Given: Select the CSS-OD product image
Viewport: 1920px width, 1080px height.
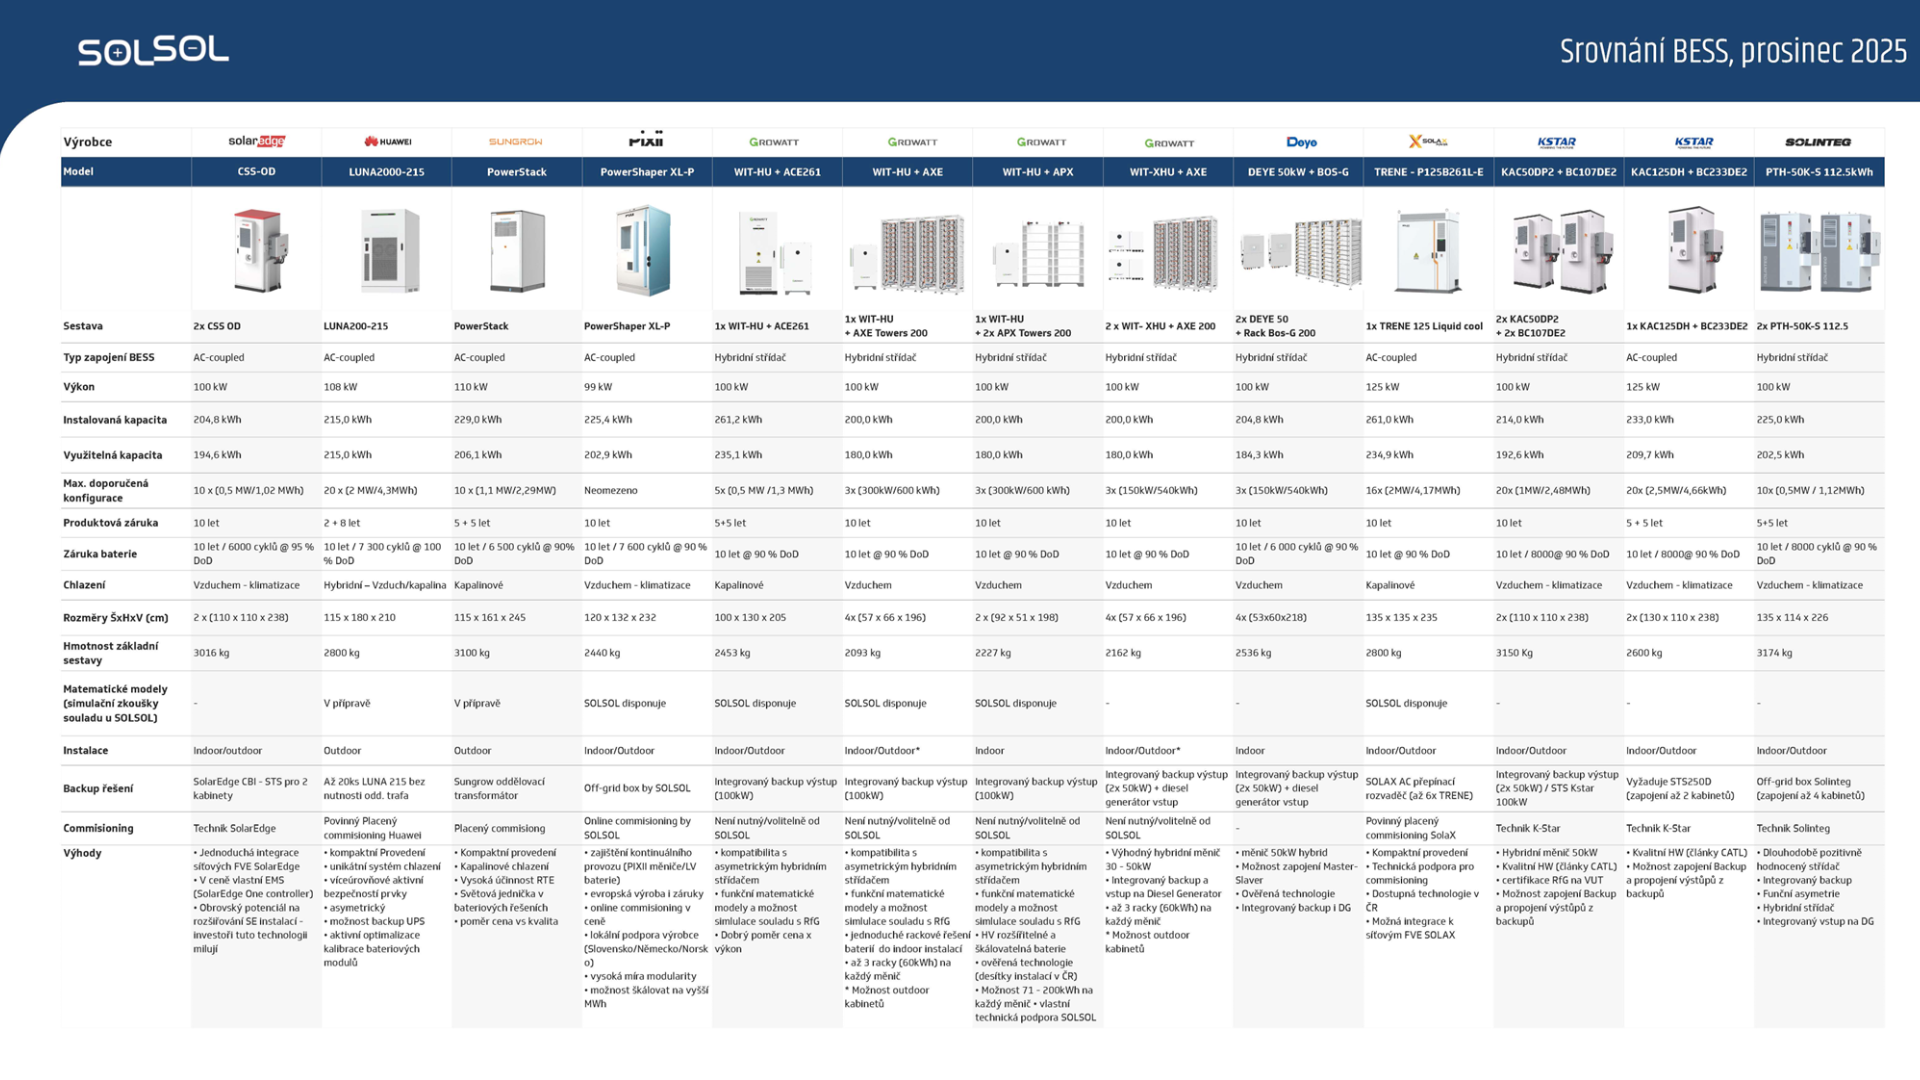Looking at the screenshot, I should pos(259,250).
